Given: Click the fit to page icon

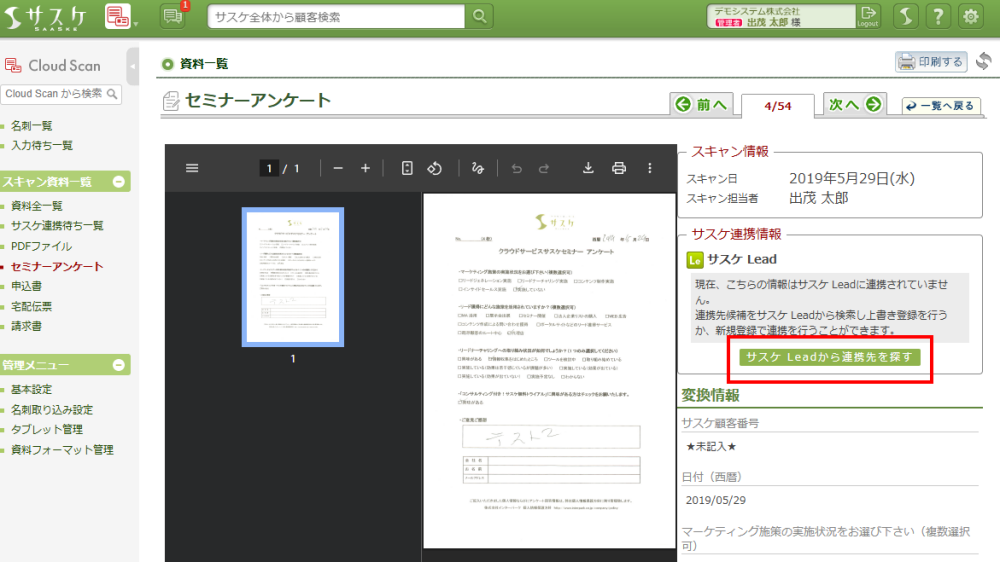Looking at the screenshot, I should [x=407, y=168].
